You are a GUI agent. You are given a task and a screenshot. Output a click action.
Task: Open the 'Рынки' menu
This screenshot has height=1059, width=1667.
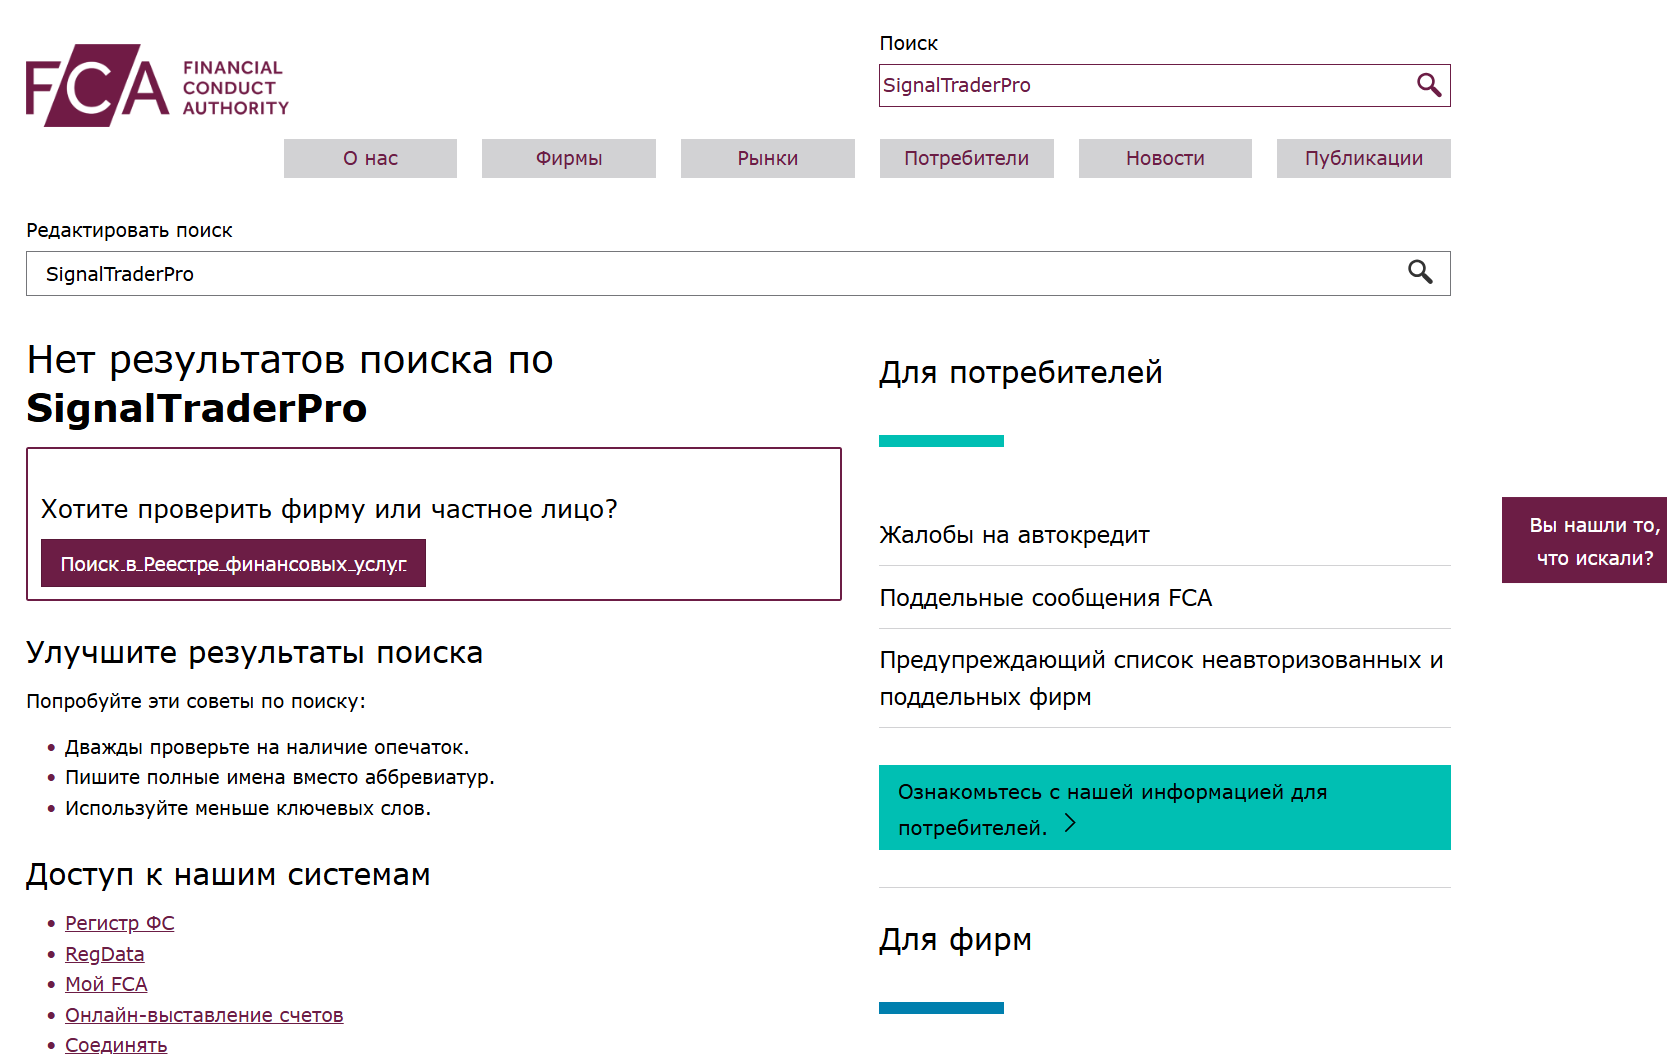pyautogui.click(x=767, y=158)
